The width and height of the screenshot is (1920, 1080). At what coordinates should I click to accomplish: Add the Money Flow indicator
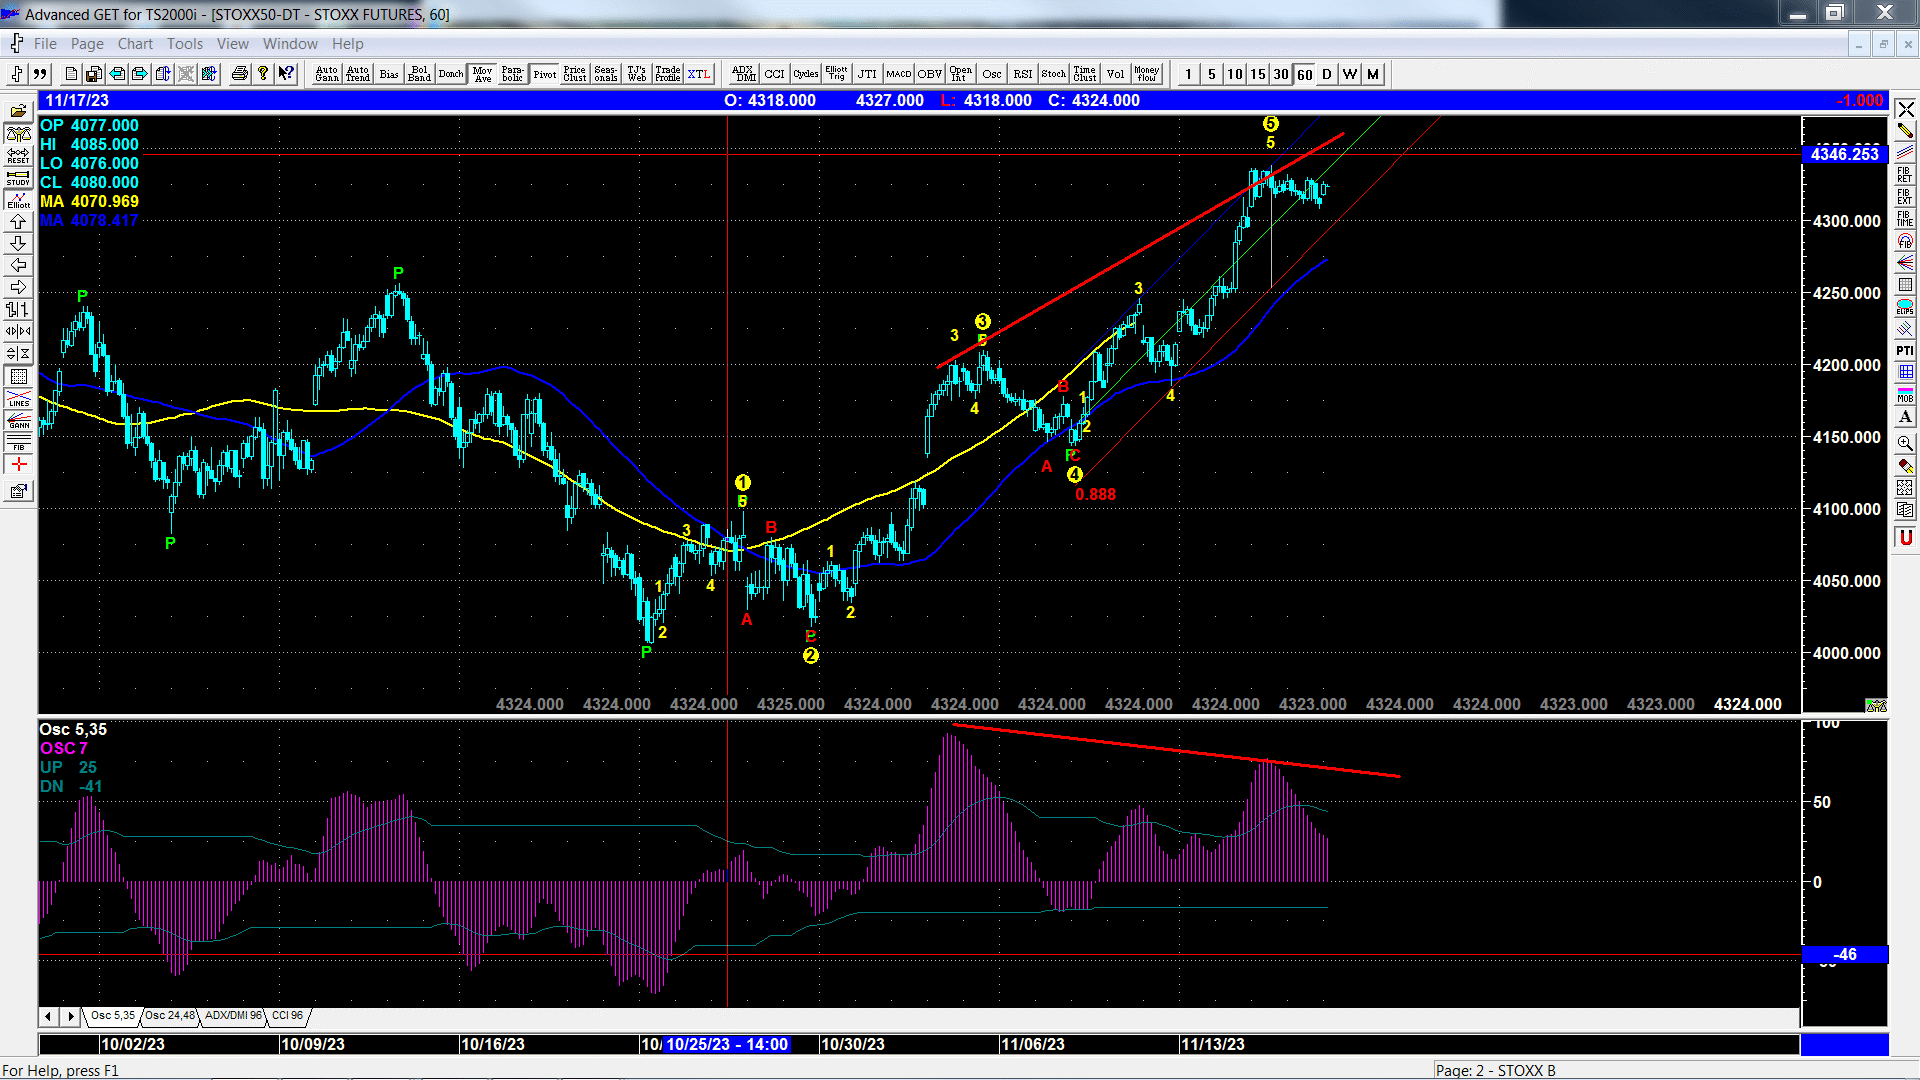1147,74
